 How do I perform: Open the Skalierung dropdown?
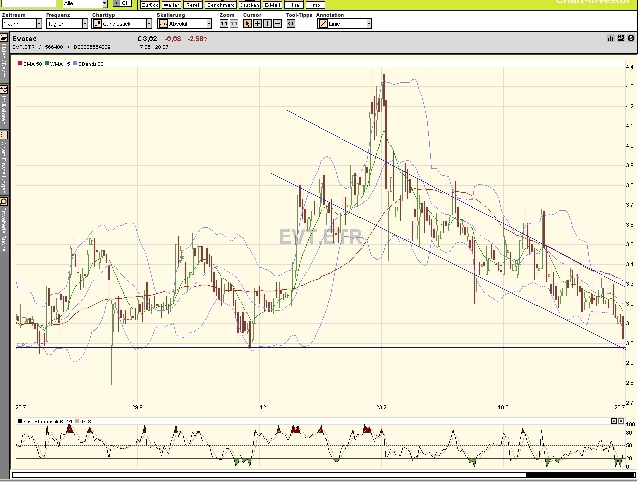pos(184,24)
